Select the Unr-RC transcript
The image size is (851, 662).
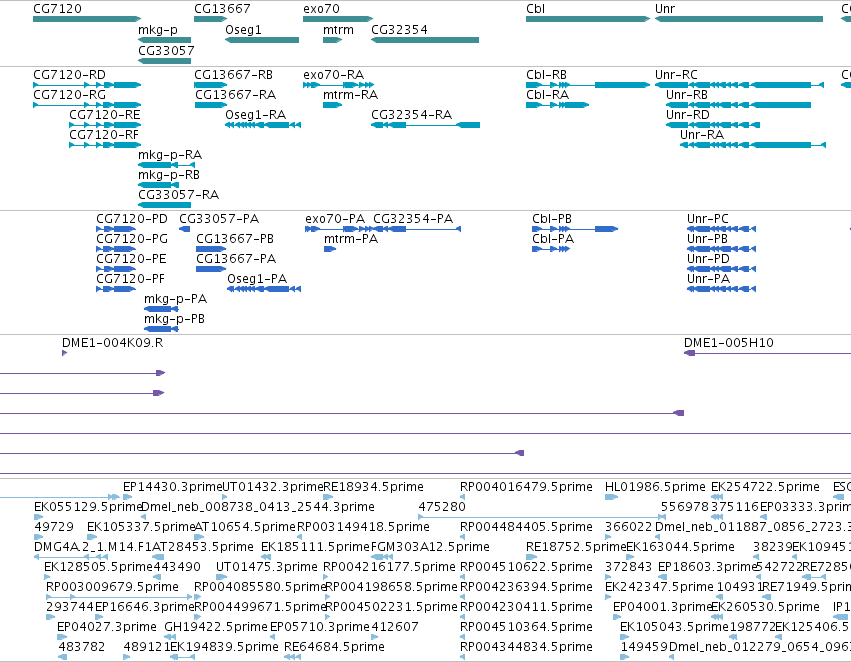(739, 85)
